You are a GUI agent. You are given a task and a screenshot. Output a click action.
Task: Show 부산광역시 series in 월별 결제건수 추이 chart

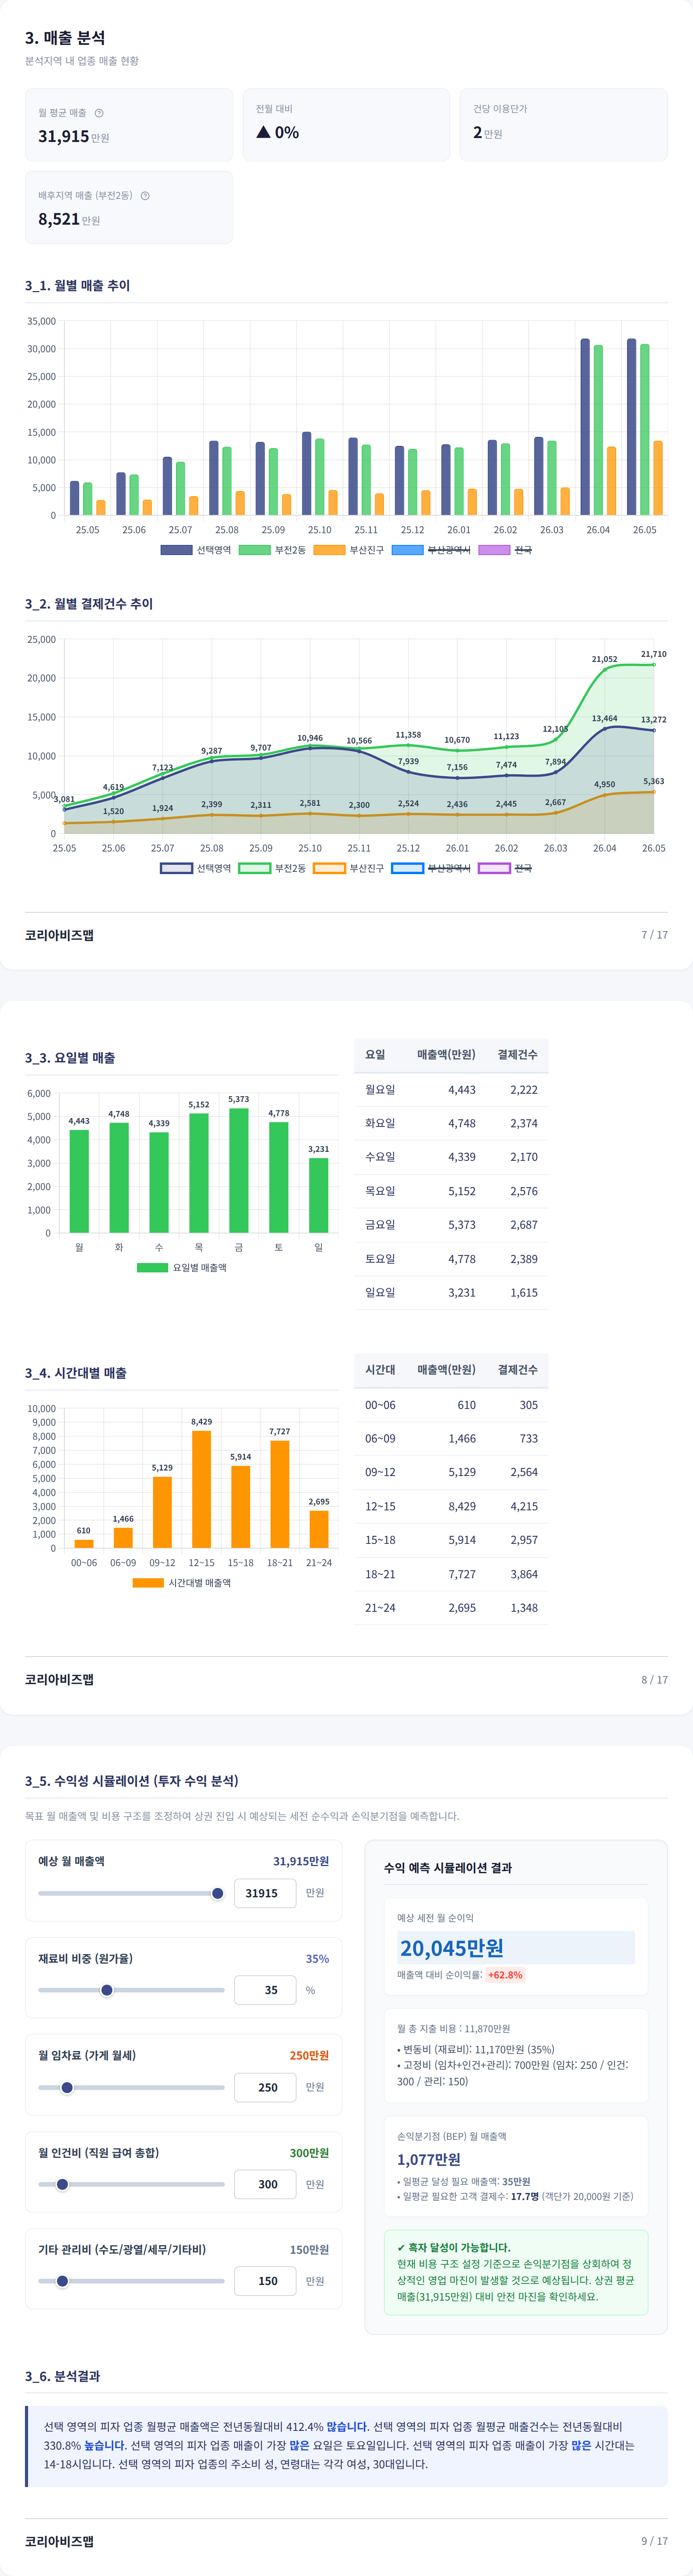point(431,868)
